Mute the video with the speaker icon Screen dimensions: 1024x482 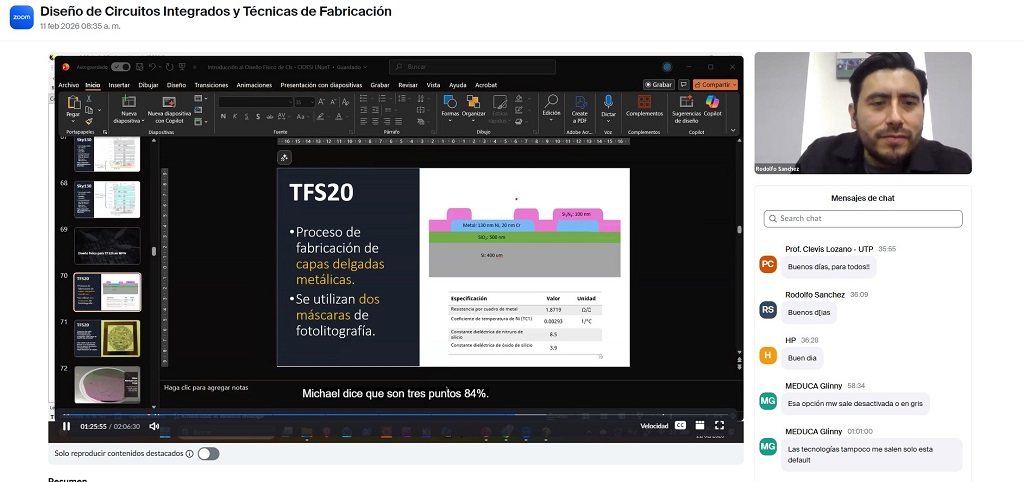click(154, 426)
